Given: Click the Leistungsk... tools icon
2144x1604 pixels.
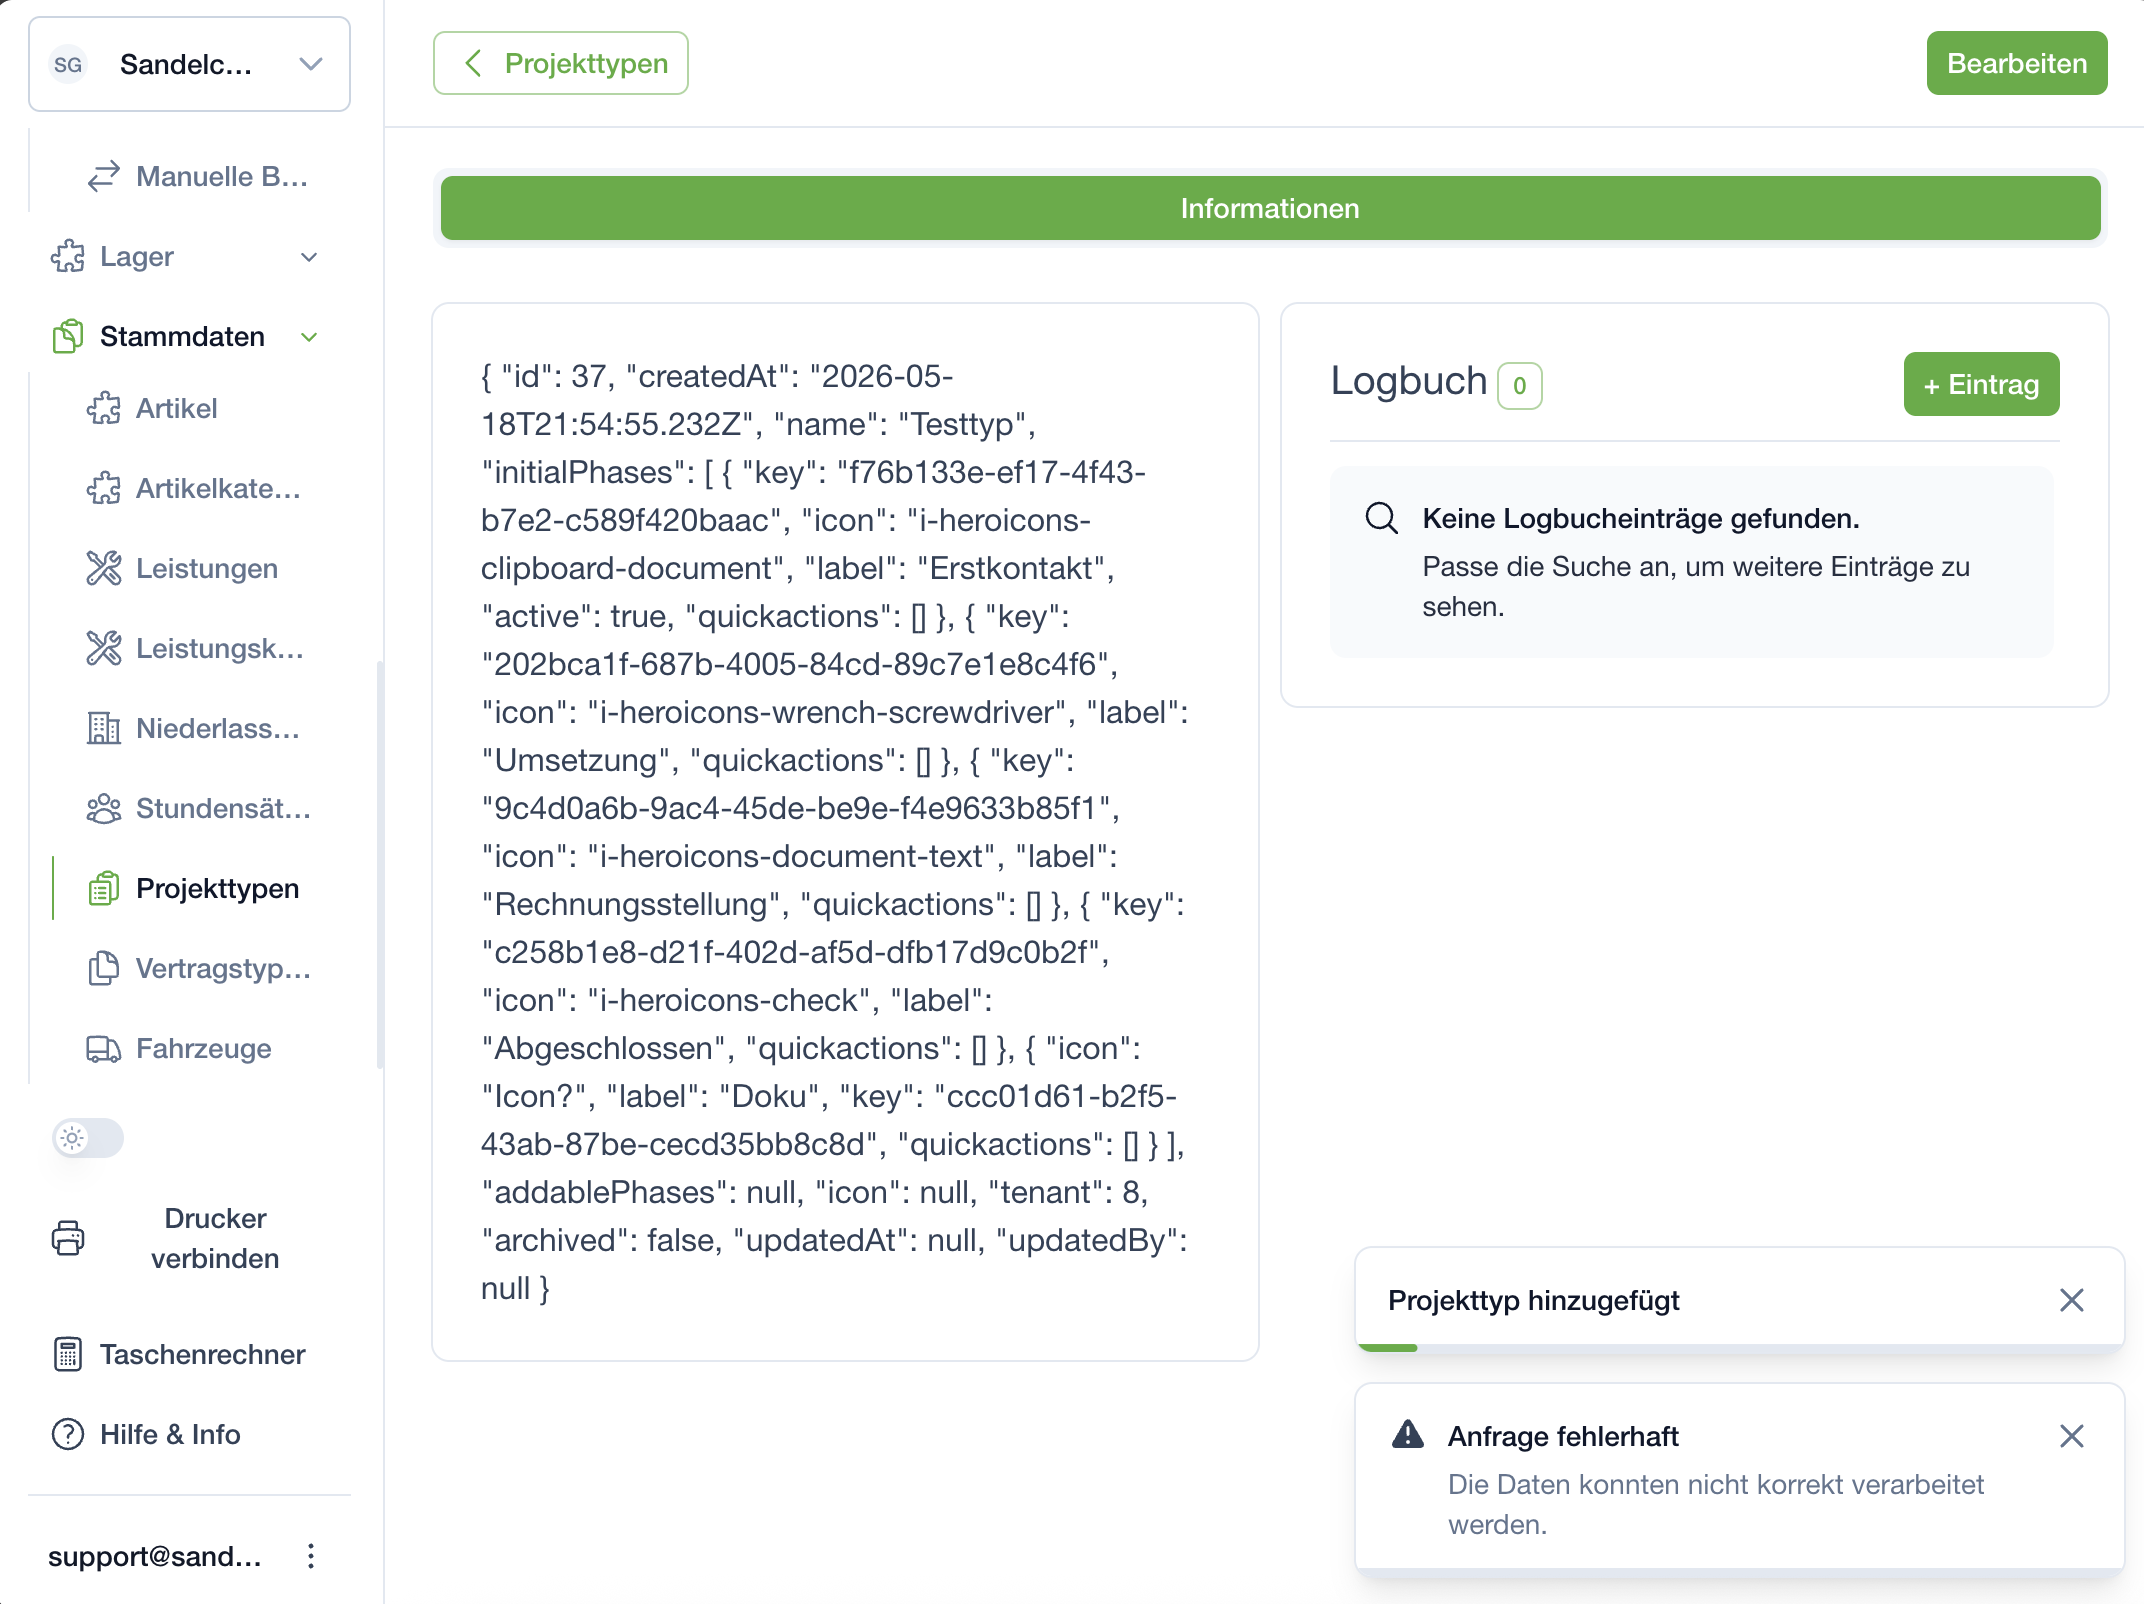Looking at the screenshot, I should [x=104, y=648].
